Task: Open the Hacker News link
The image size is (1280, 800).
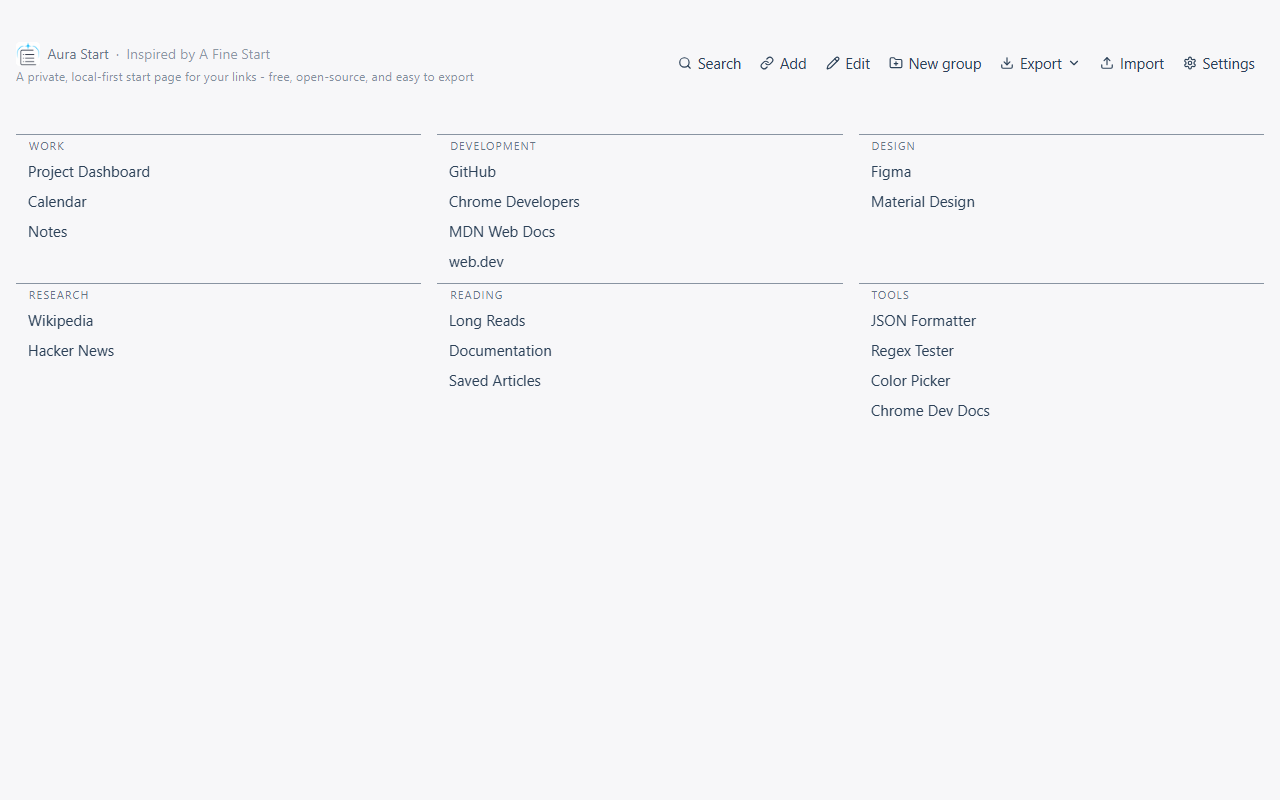Action: click(x=71, y=351)
